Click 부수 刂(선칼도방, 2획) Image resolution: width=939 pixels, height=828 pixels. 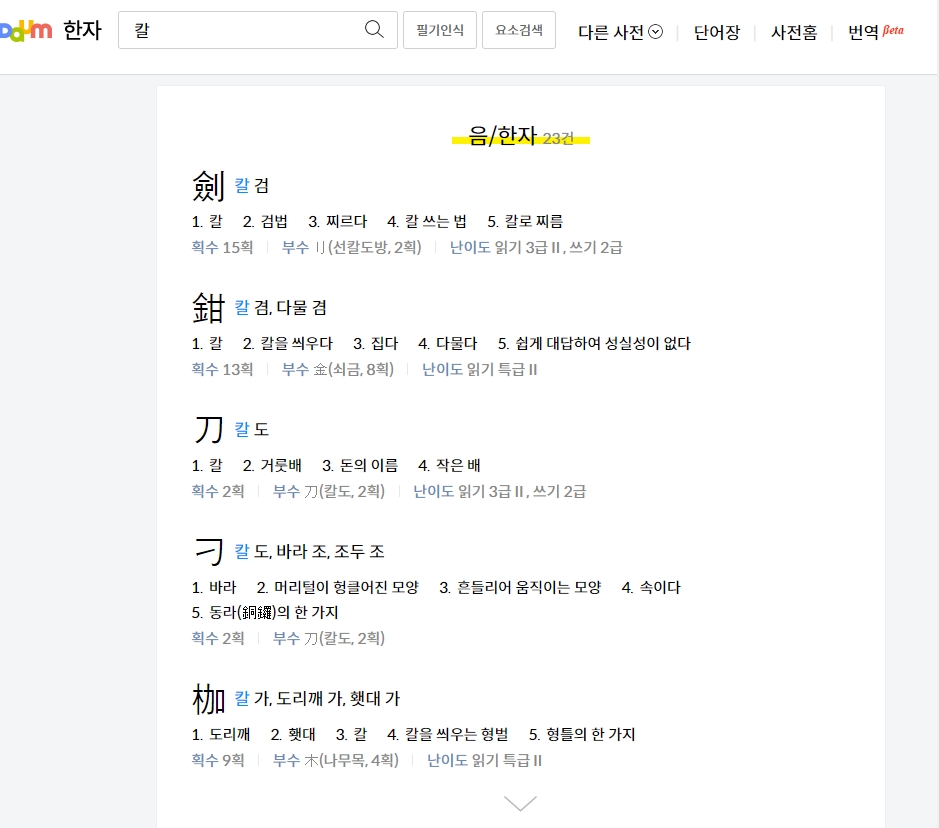coord(352,247)
